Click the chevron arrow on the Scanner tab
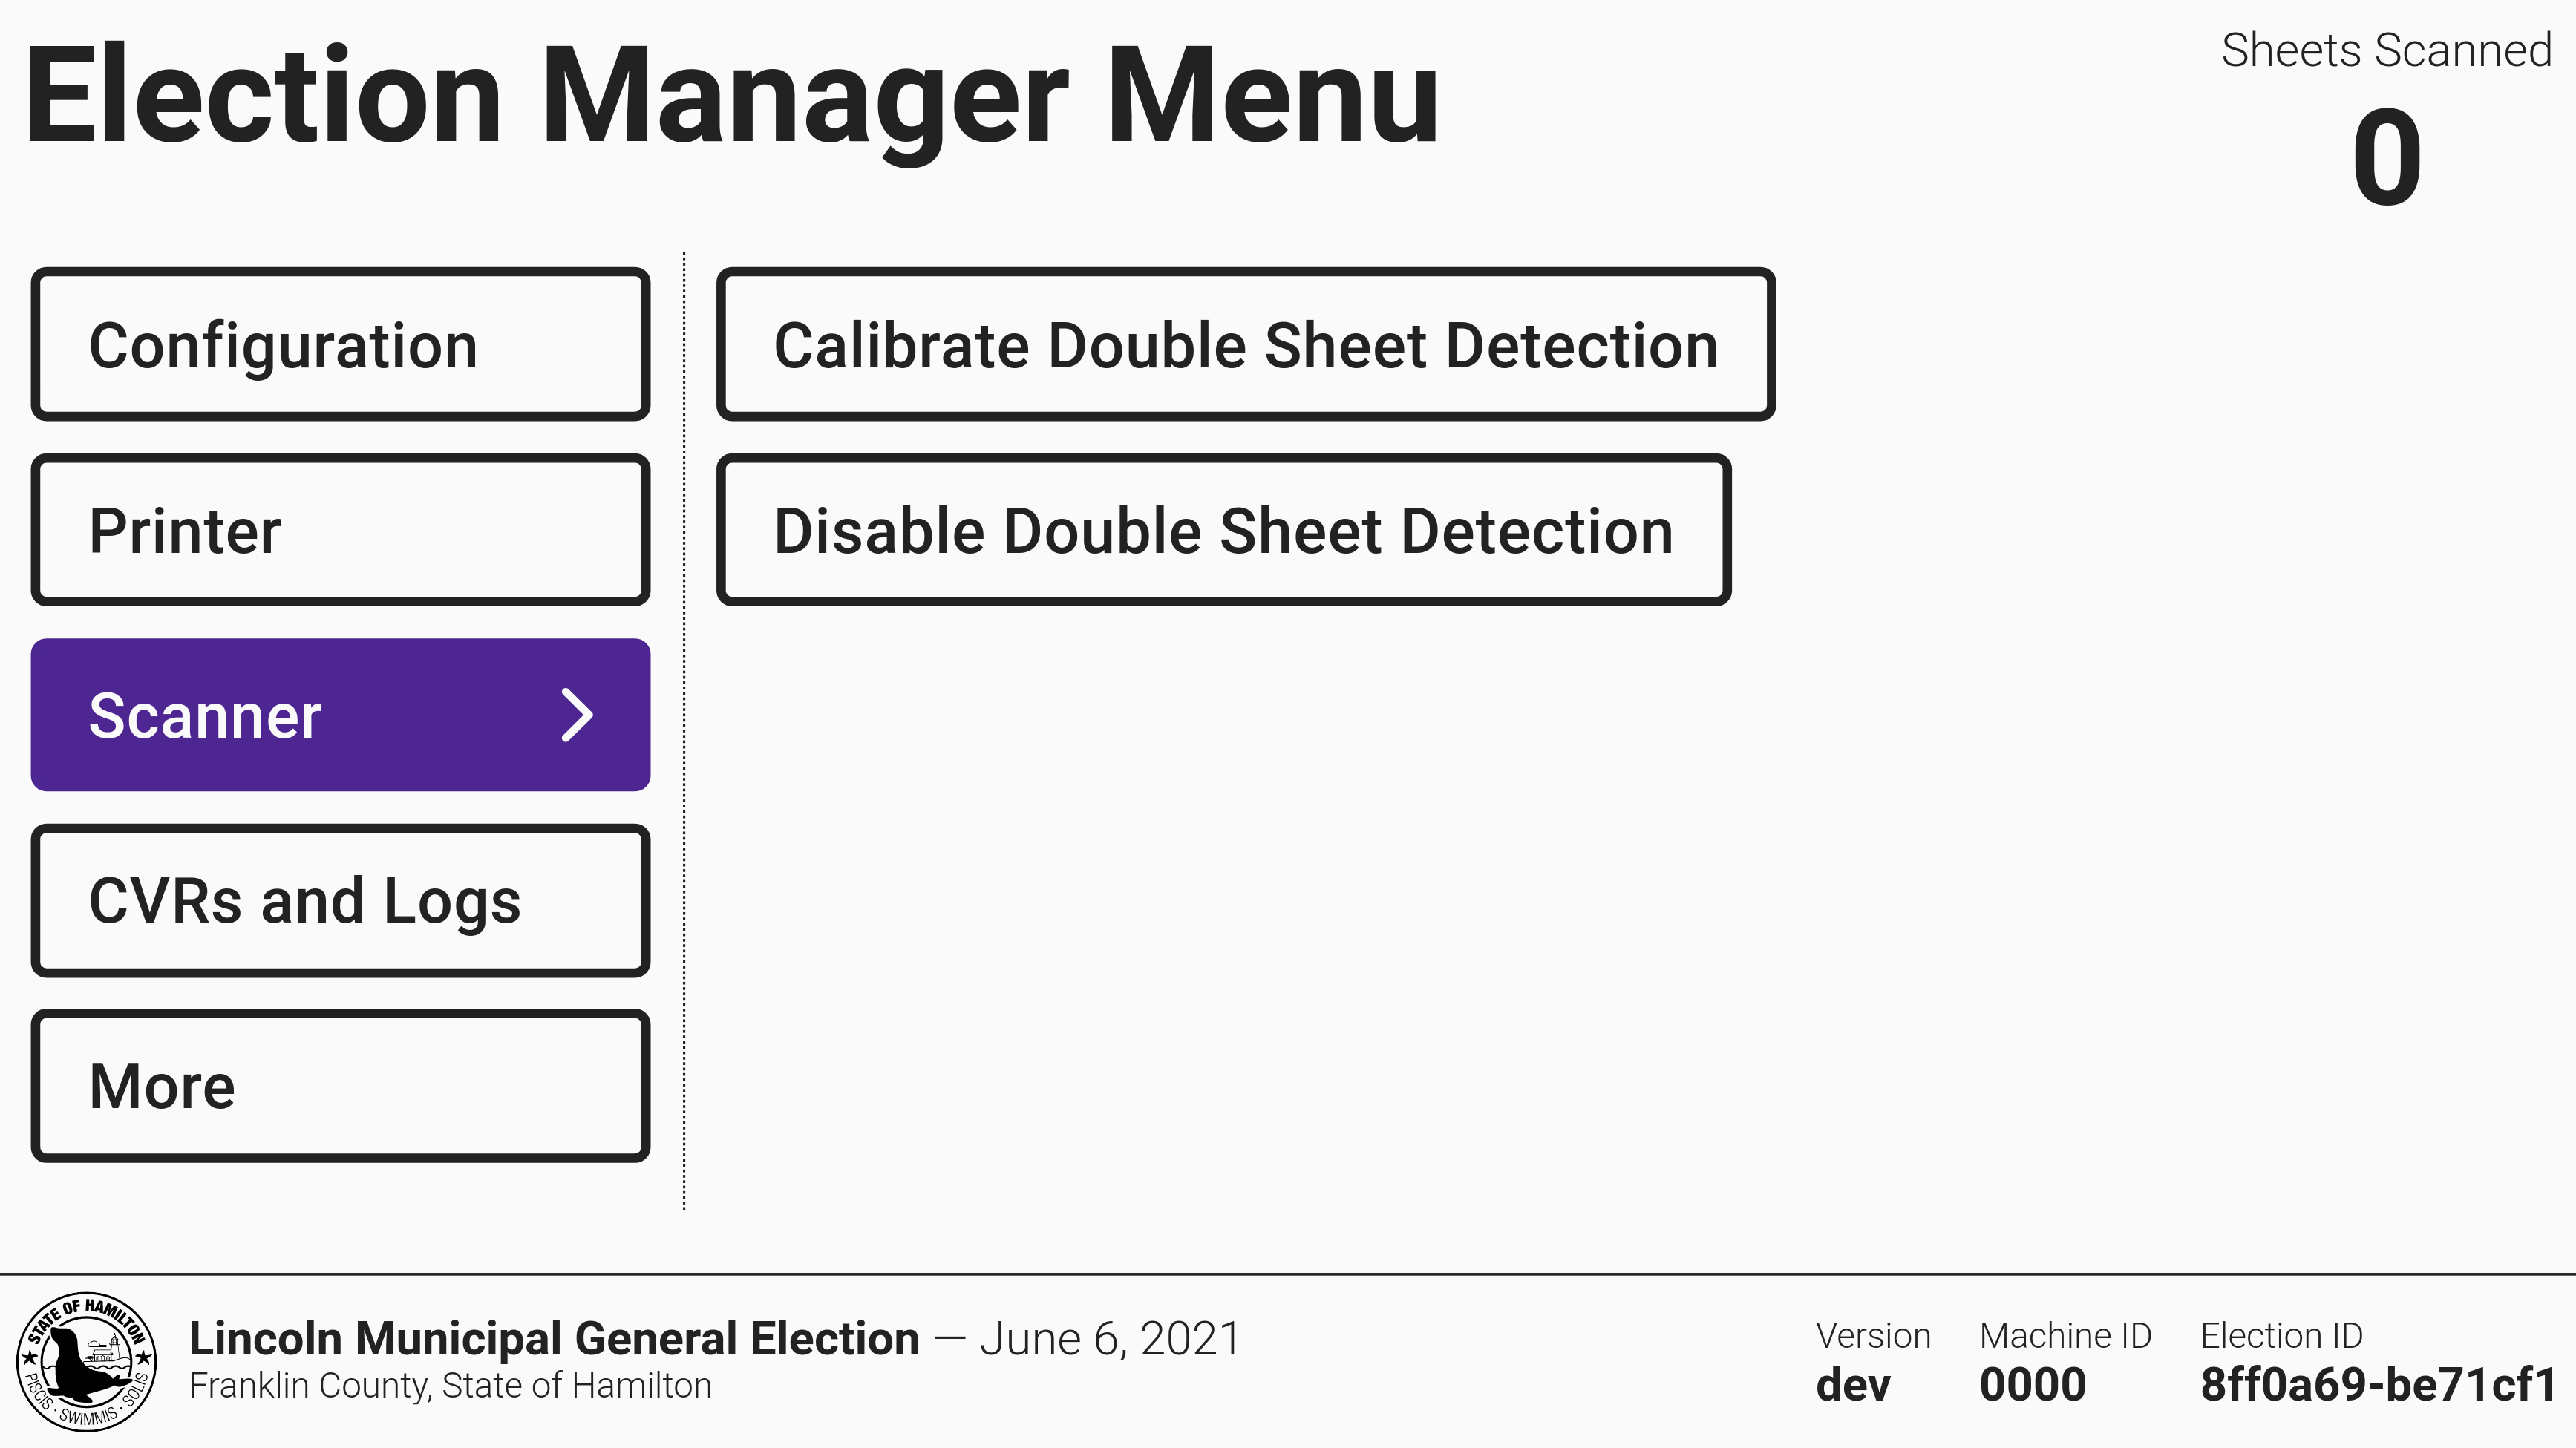The image size is (2576, 1448). pyautogui.click(x=577, y=715)
